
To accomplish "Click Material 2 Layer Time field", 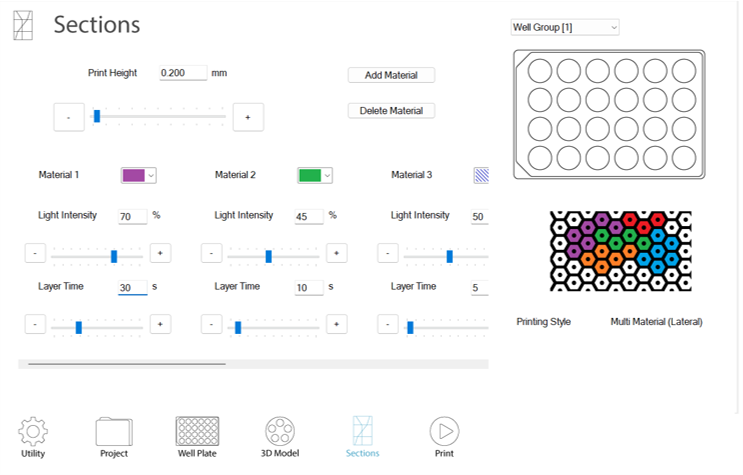I will pos(308,287).
